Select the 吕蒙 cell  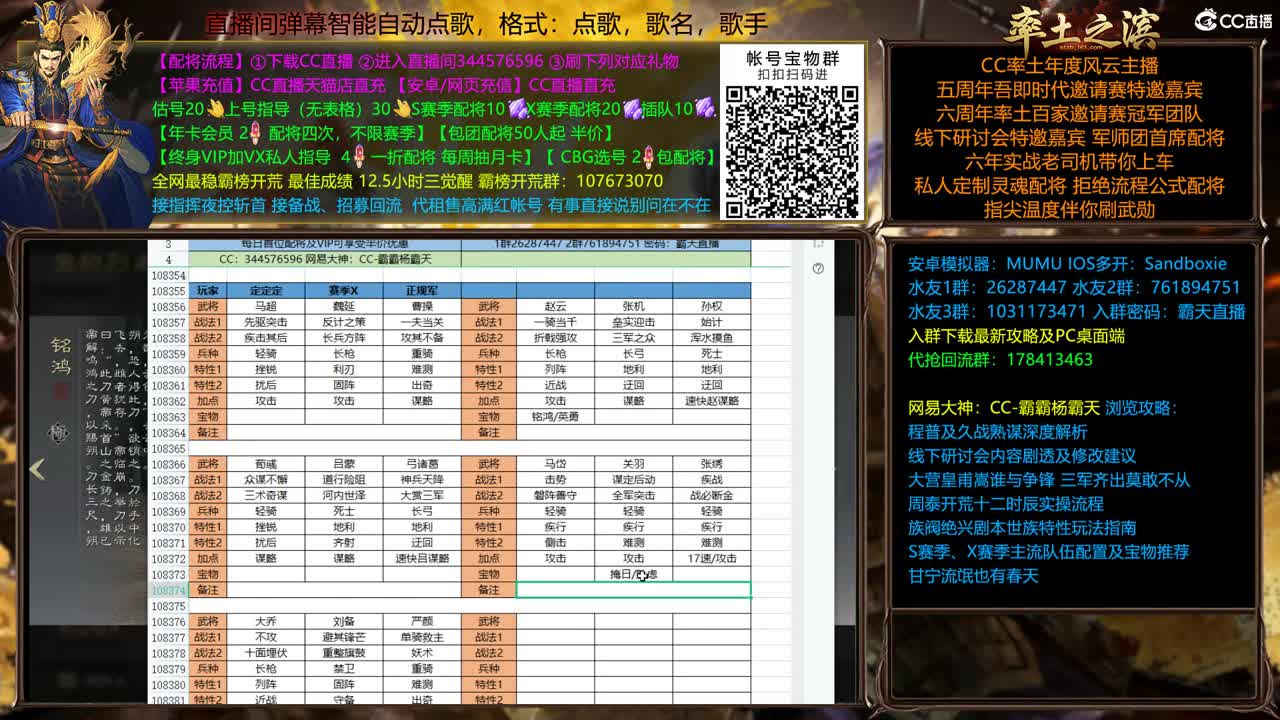pyautogui.click(x=344, y=464)
